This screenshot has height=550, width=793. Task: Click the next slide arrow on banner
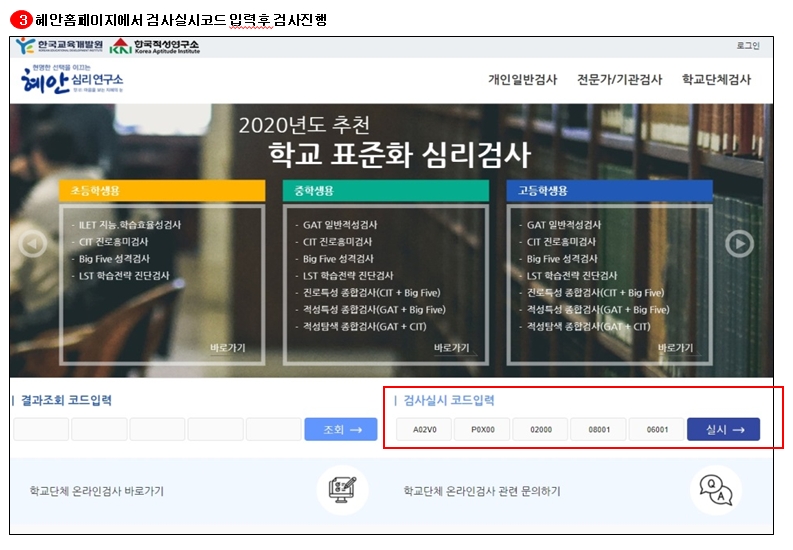(739, 244)
